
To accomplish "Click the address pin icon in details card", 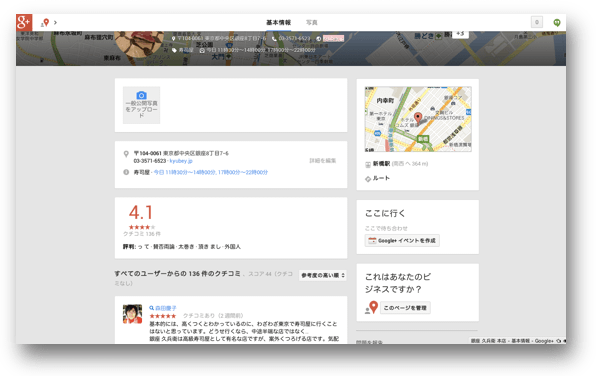I will [x=126, y=154].
